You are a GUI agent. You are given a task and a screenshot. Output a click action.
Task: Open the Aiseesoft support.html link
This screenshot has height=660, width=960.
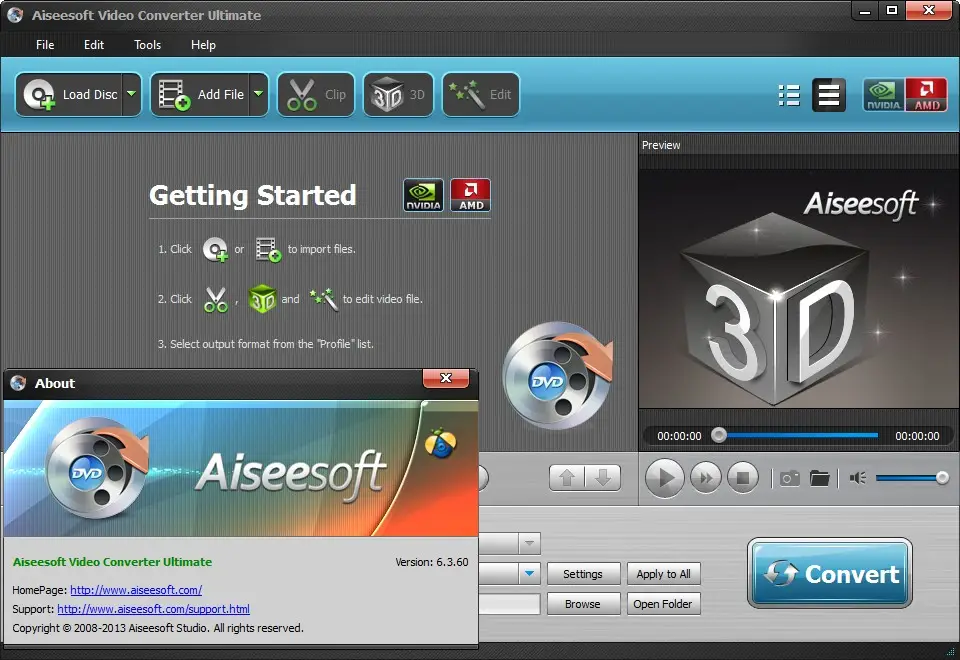pos(153,609)
